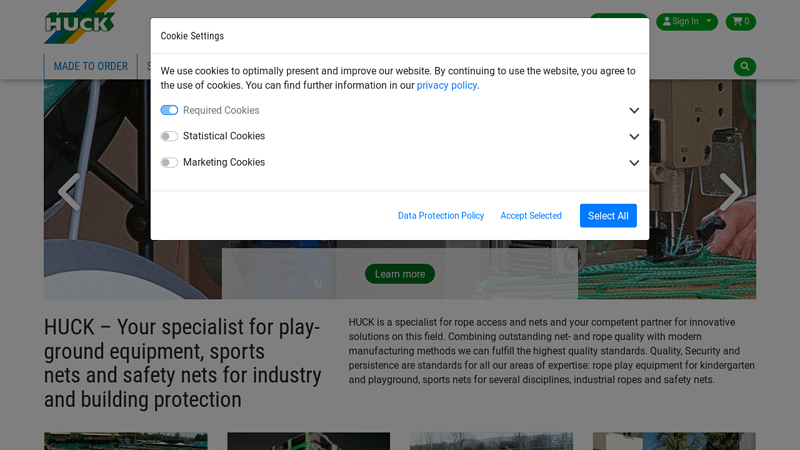Click the green search magnifier icon
The width and height of the screenshot is (800, 450).
[x=744, y=66]
